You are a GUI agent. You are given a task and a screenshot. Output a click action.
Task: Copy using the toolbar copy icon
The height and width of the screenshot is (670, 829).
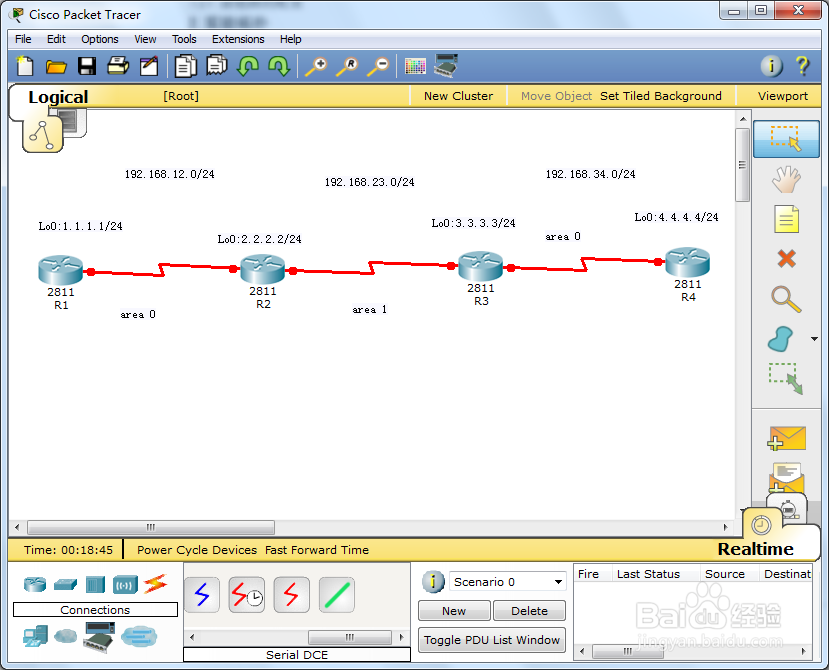(186, 66)
